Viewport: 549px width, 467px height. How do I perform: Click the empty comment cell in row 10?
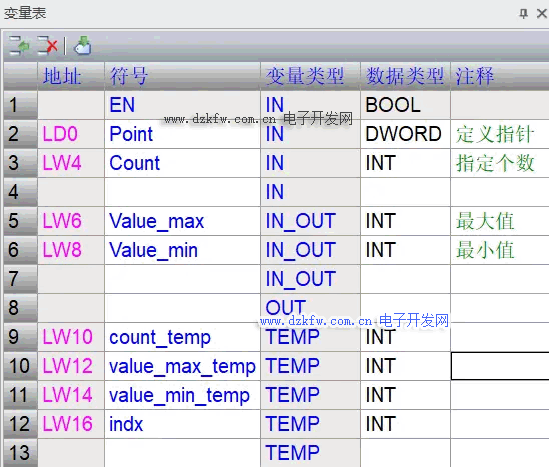click(500, 366)
